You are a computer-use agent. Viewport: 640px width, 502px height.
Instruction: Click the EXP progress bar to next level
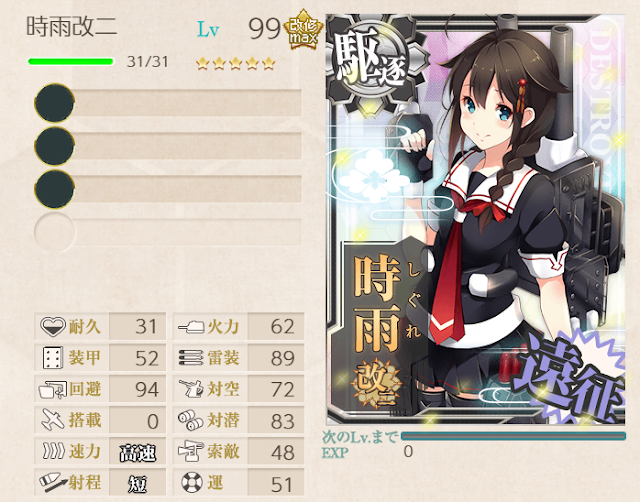coord(513,436)
